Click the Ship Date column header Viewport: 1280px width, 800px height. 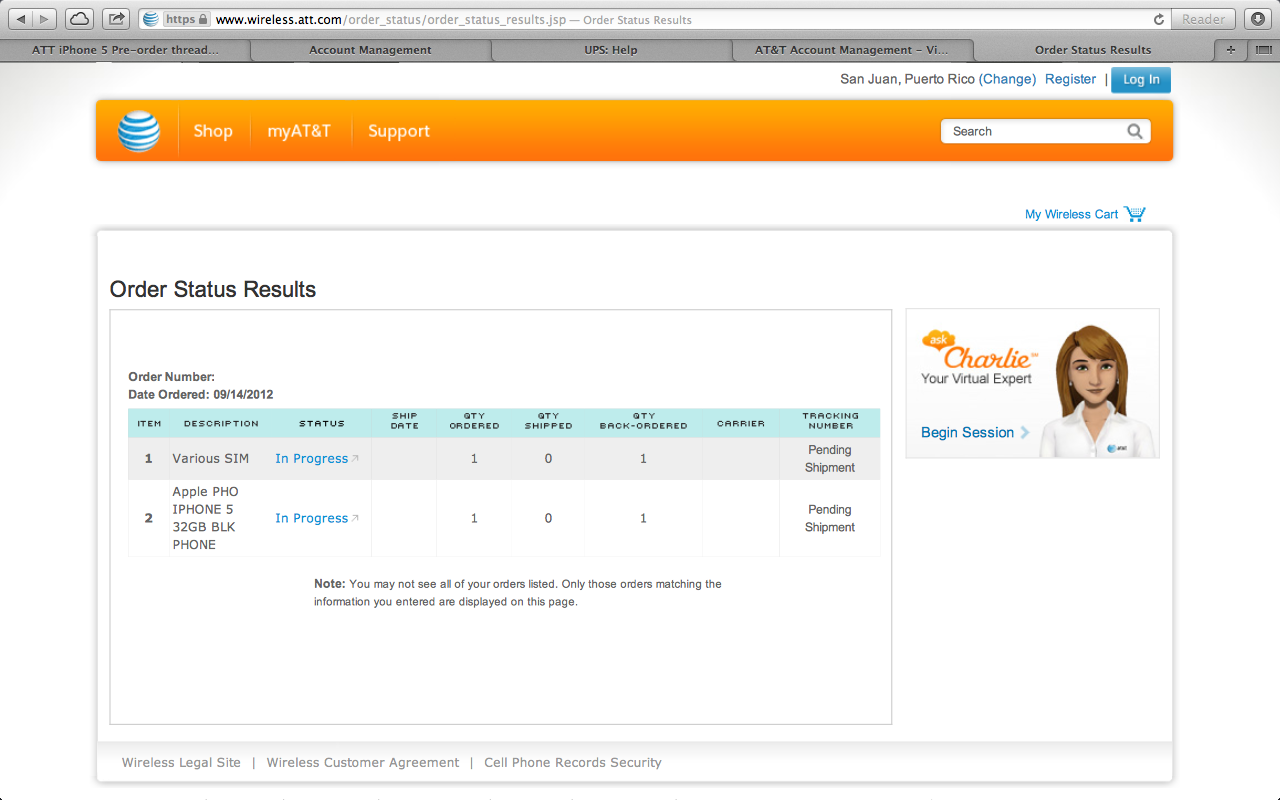point(404,421)
